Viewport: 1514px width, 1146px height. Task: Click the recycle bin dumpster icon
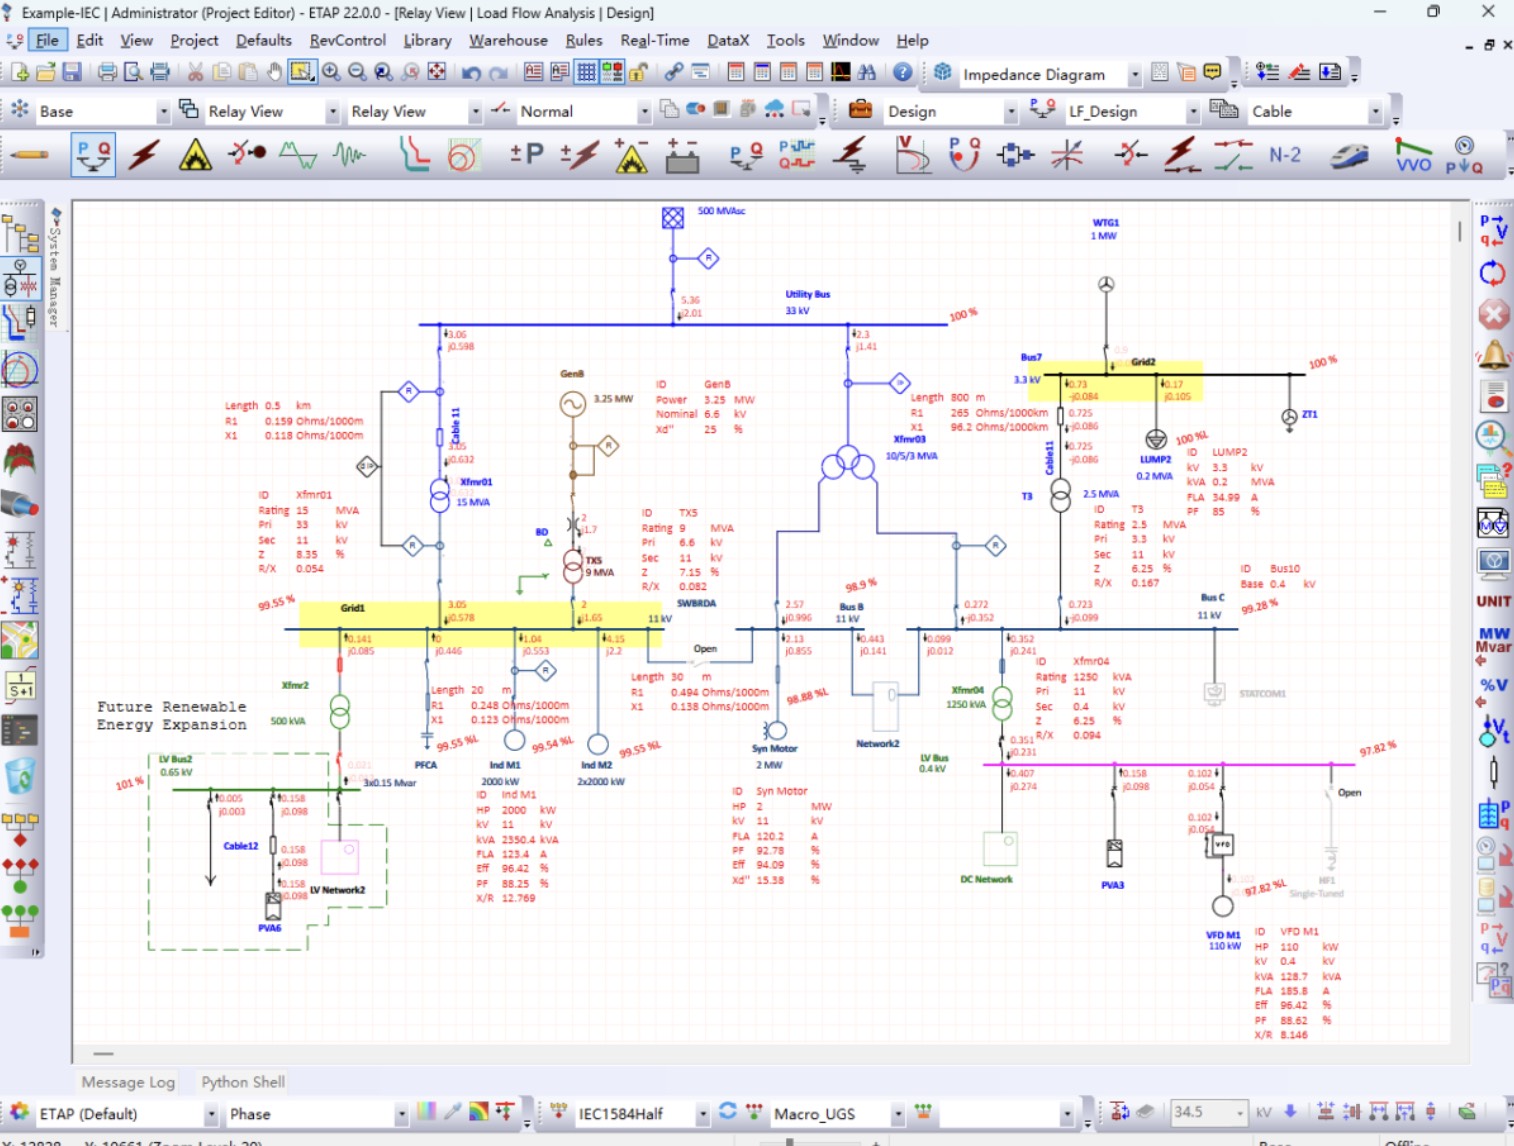(20, 774)
